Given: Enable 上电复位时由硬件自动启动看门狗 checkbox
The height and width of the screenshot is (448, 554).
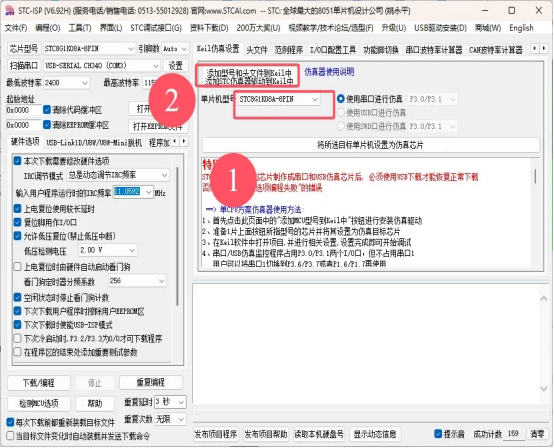Looking at the screenshot, I should pyautogui.click(x=17, y=267).
